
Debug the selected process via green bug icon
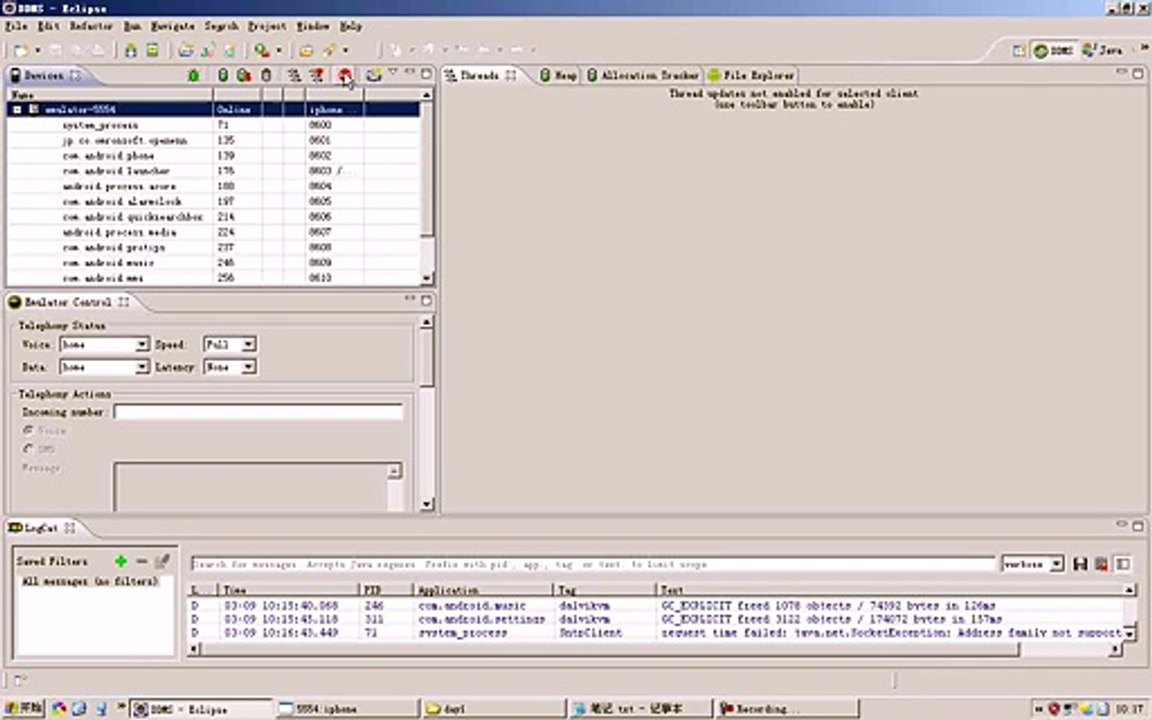click(193, 75)
